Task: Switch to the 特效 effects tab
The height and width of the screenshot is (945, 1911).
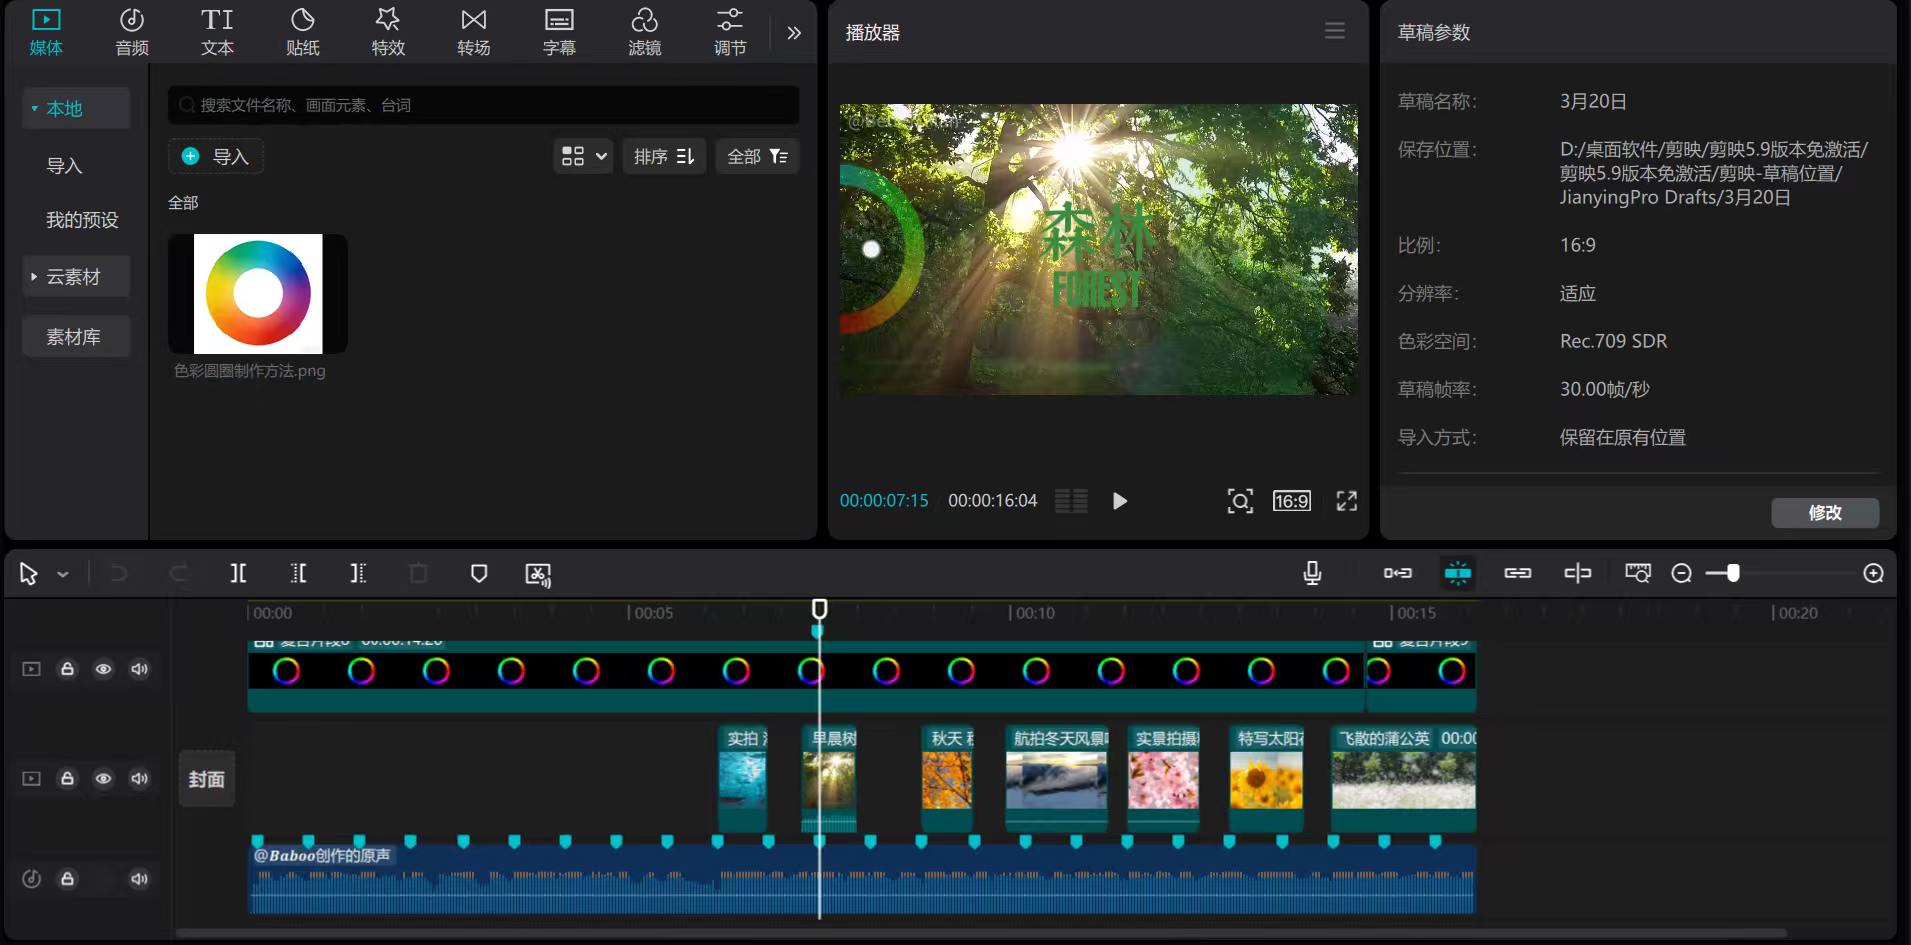Action: [x=388, y=32]
